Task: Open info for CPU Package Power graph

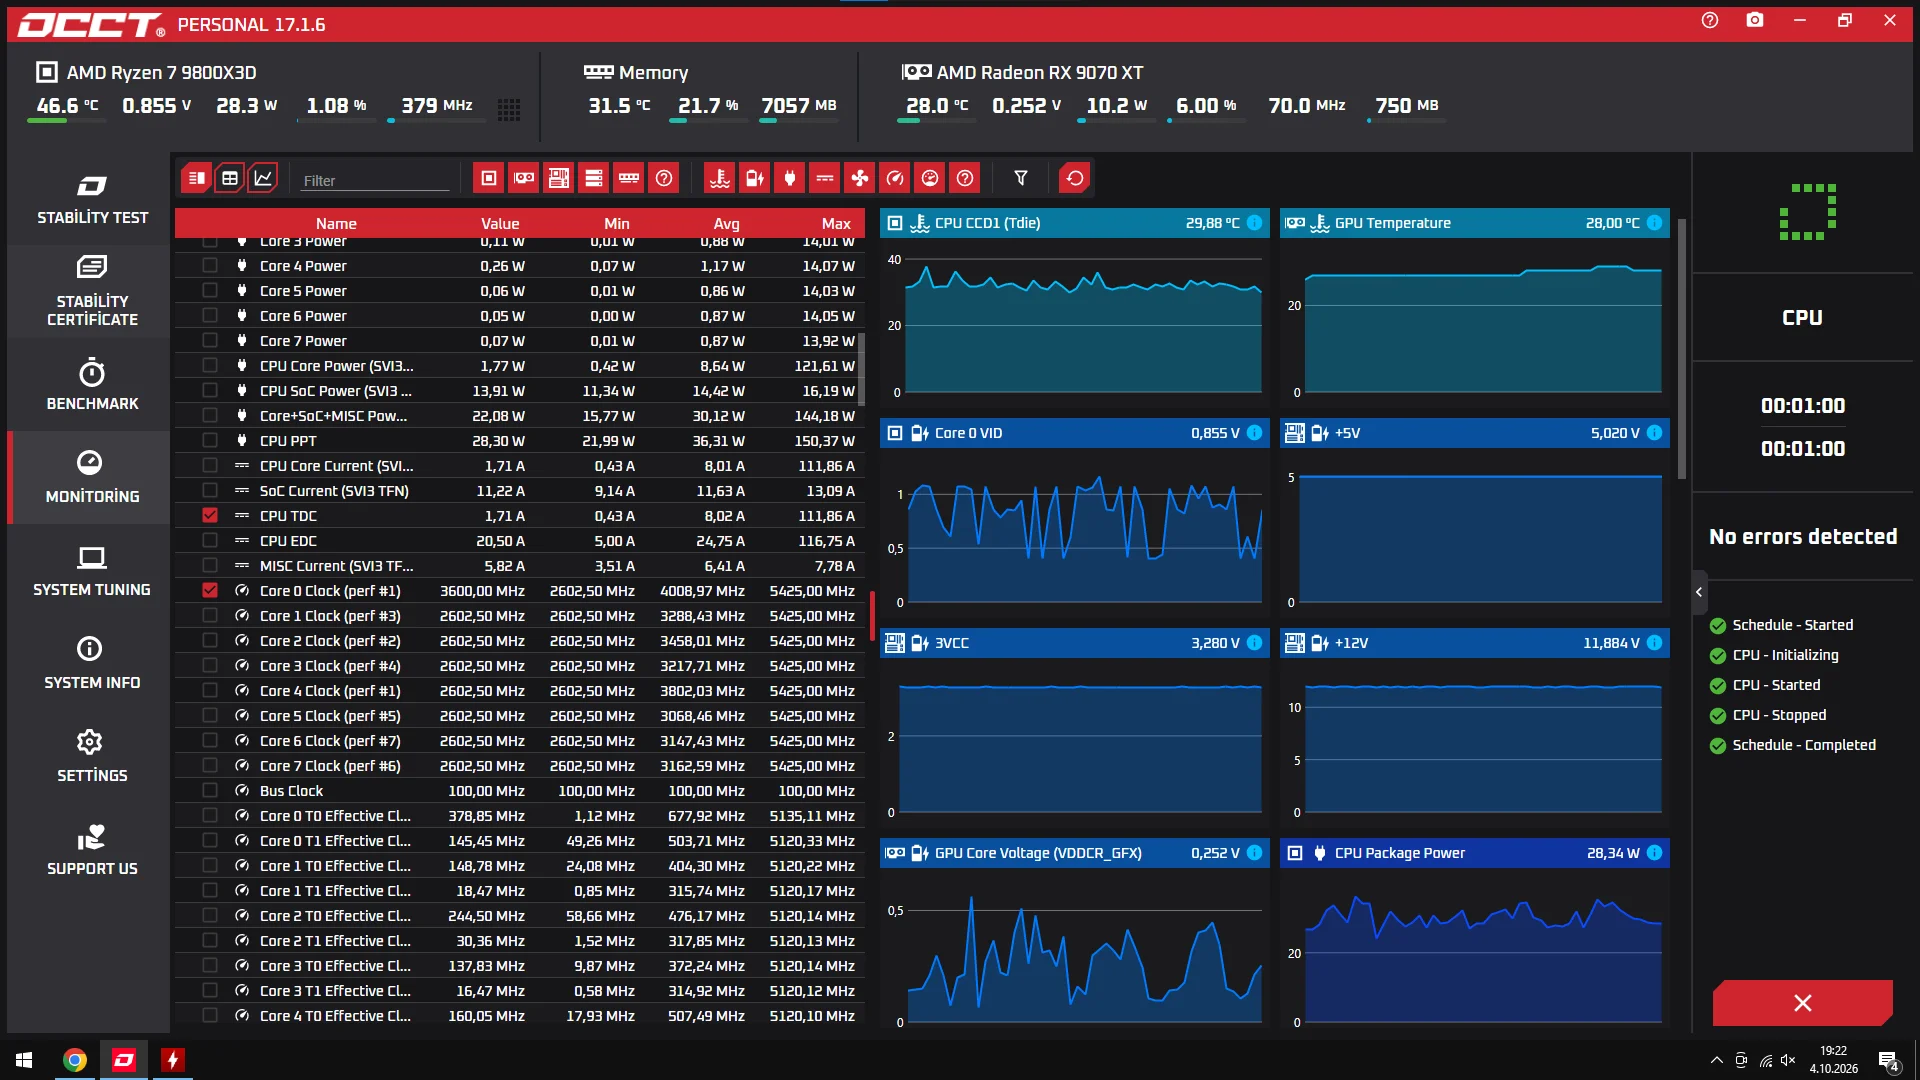Action: click(x=1655, y=853)
